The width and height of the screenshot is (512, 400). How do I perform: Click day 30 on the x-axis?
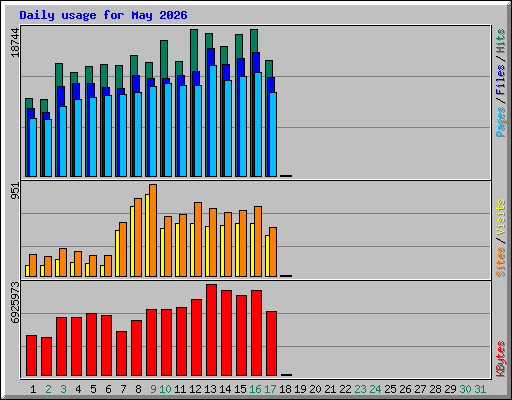pos(465,389)
